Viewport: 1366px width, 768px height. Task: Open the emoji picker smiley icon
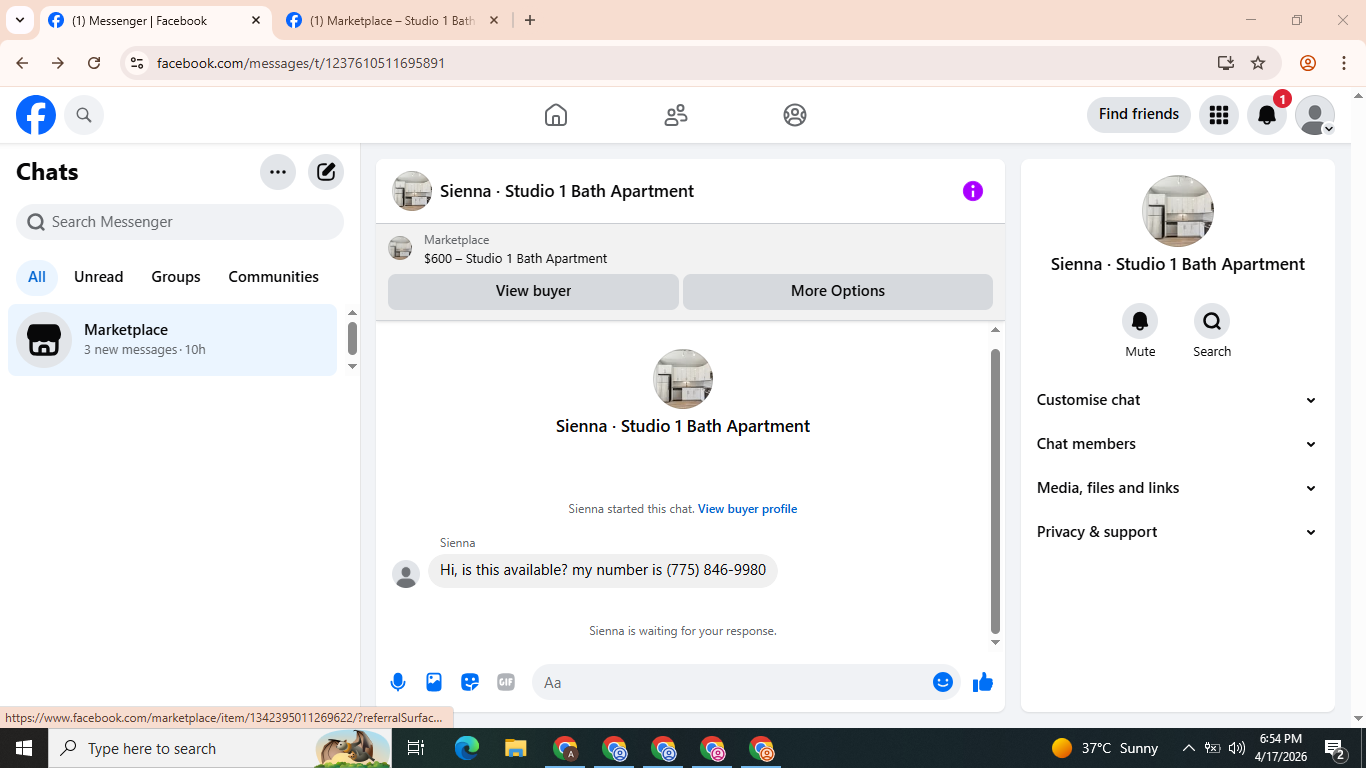[x=943, y=682]
